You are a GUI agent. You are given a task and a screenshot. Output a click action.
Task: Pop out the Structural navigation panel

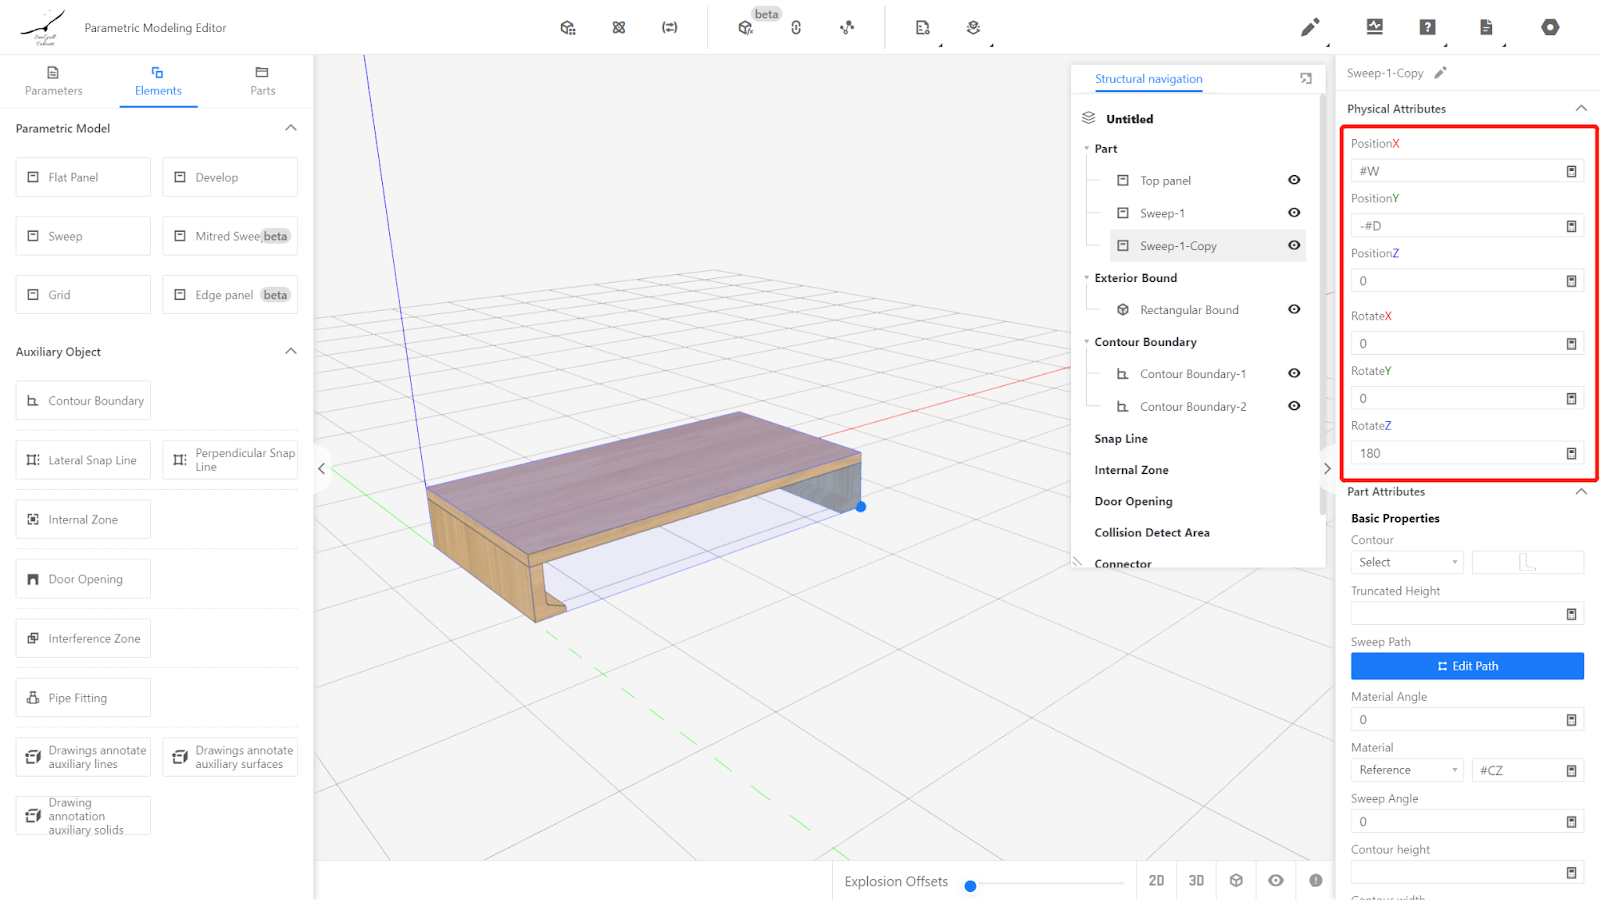click(x=1305, y=79)
